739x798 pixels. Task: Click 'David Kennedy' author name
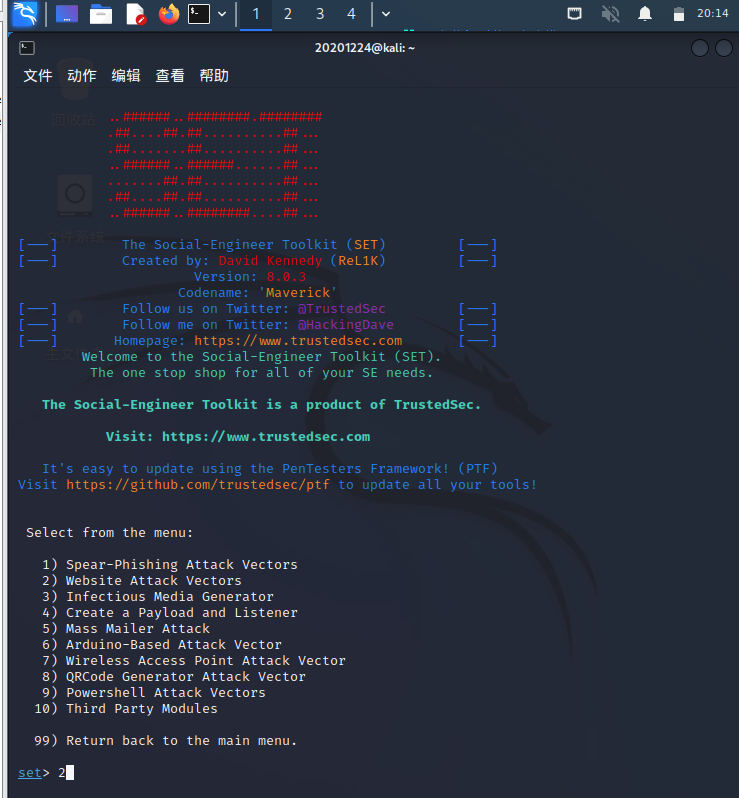tap(270, 261)
